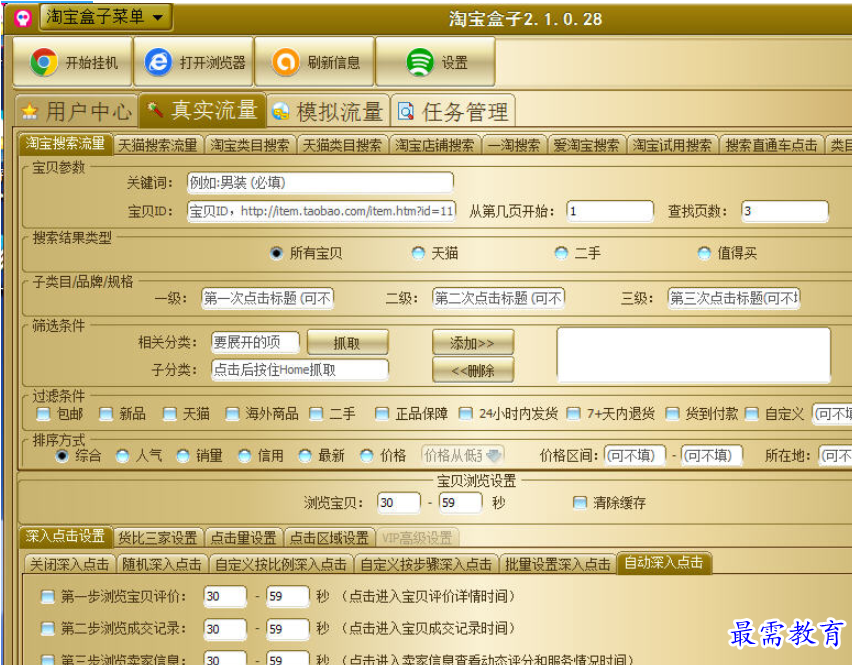852x665 pixels.
Task: Open the 点击量设置 tab
Action: (x=243, y=538)
